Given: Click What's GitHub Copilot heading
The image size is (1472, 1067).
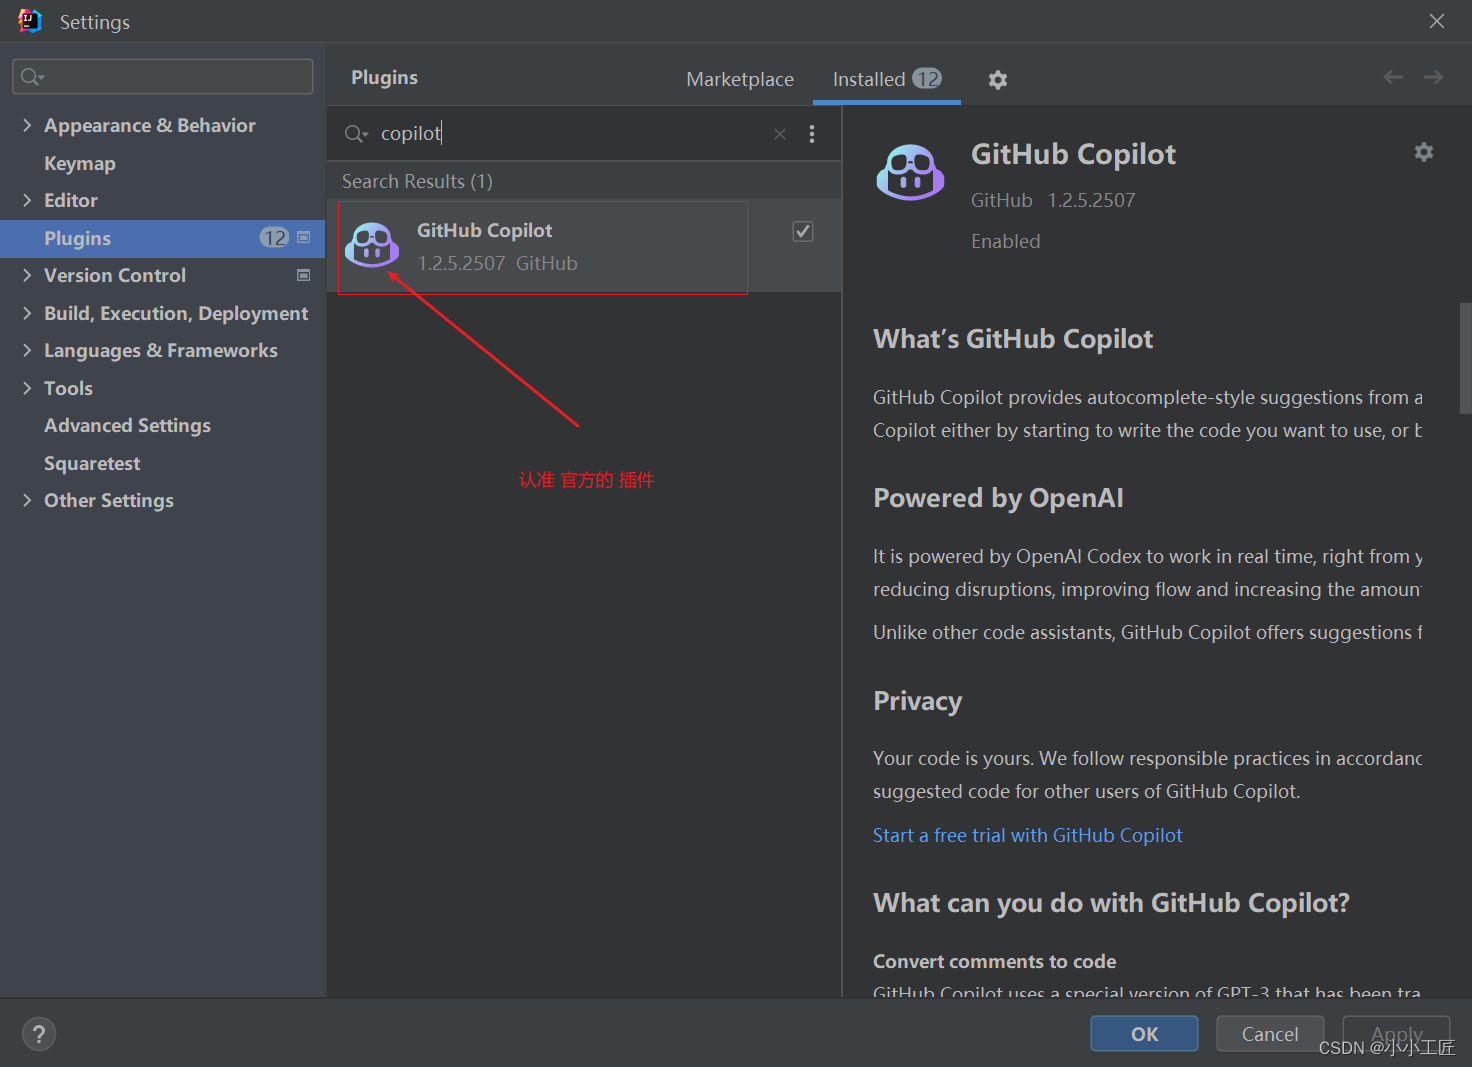Looking at the screenshot, I should tap(1013, 339).
